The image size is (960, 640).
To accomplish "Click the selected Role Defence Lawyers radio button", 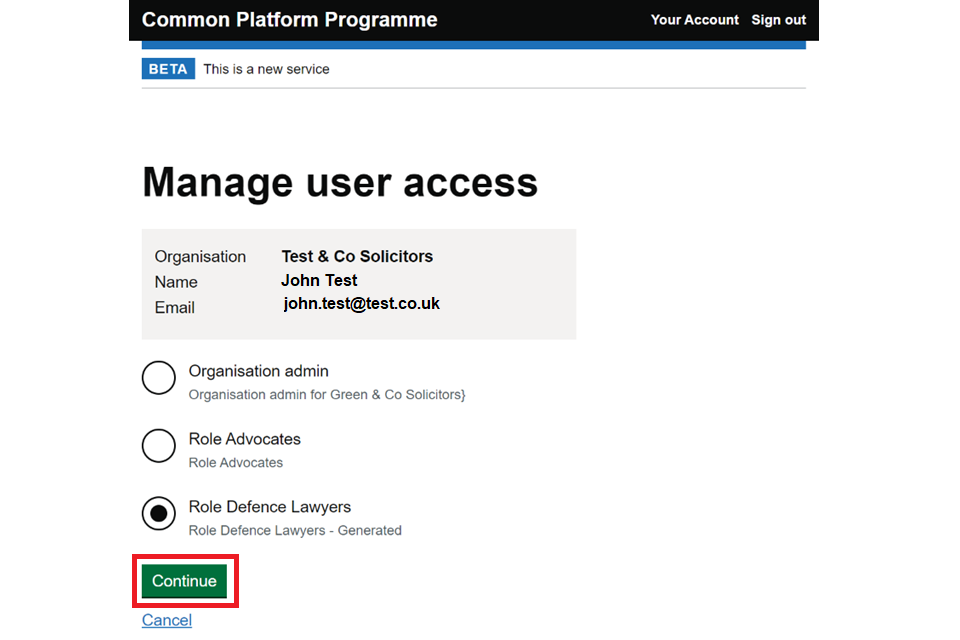I will pyautogui.click(x=159, y=514).
